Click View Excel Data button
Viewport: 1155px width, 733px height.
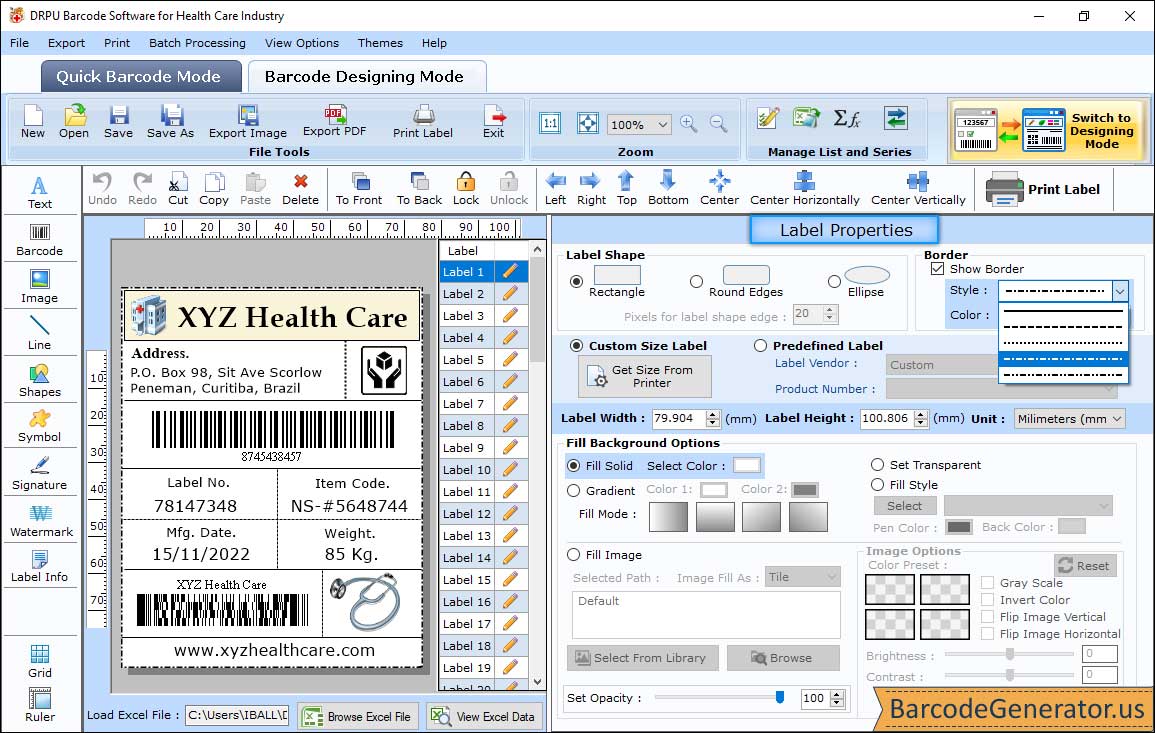[484, 716]
